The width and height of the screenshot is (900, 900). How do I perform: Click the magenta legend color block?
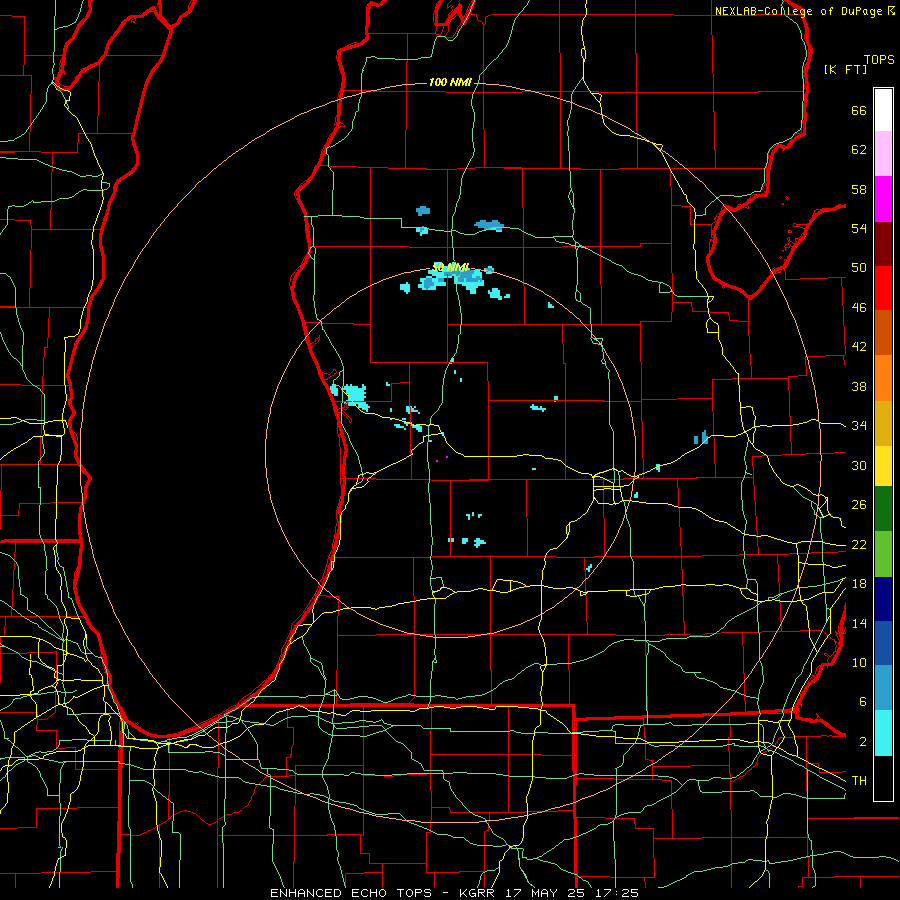(x=883, y=199)
